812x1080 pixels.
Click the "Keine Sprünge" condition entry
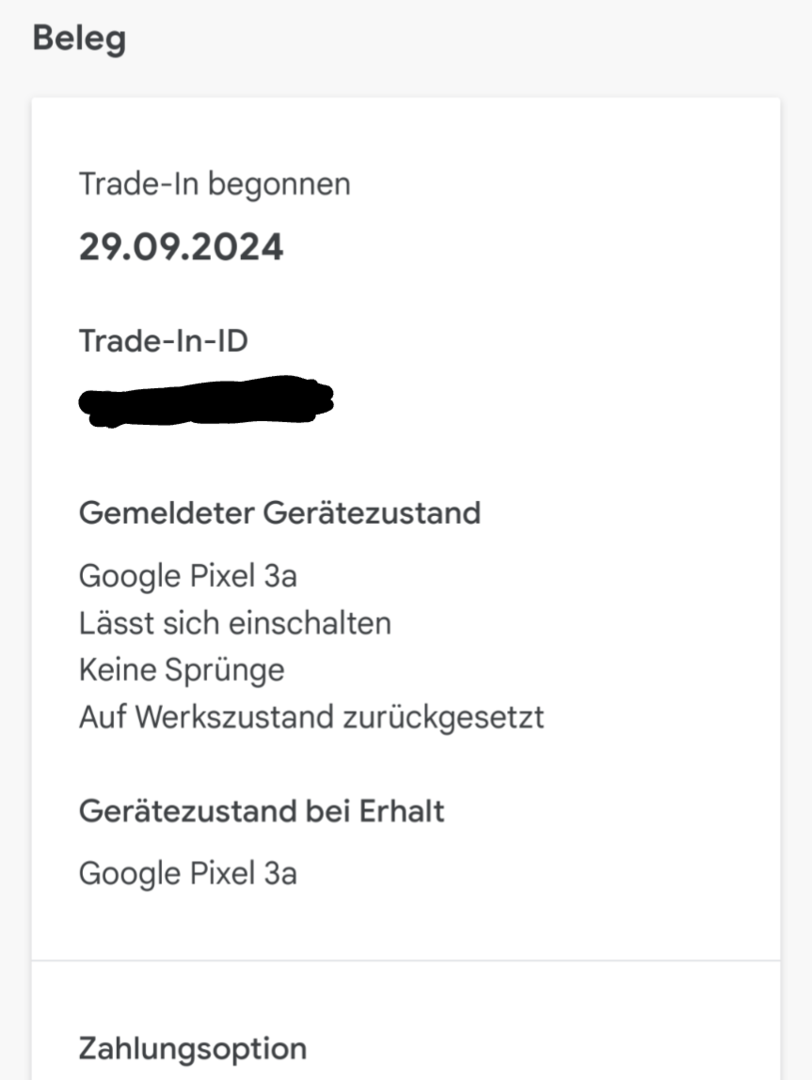point(181,670)
